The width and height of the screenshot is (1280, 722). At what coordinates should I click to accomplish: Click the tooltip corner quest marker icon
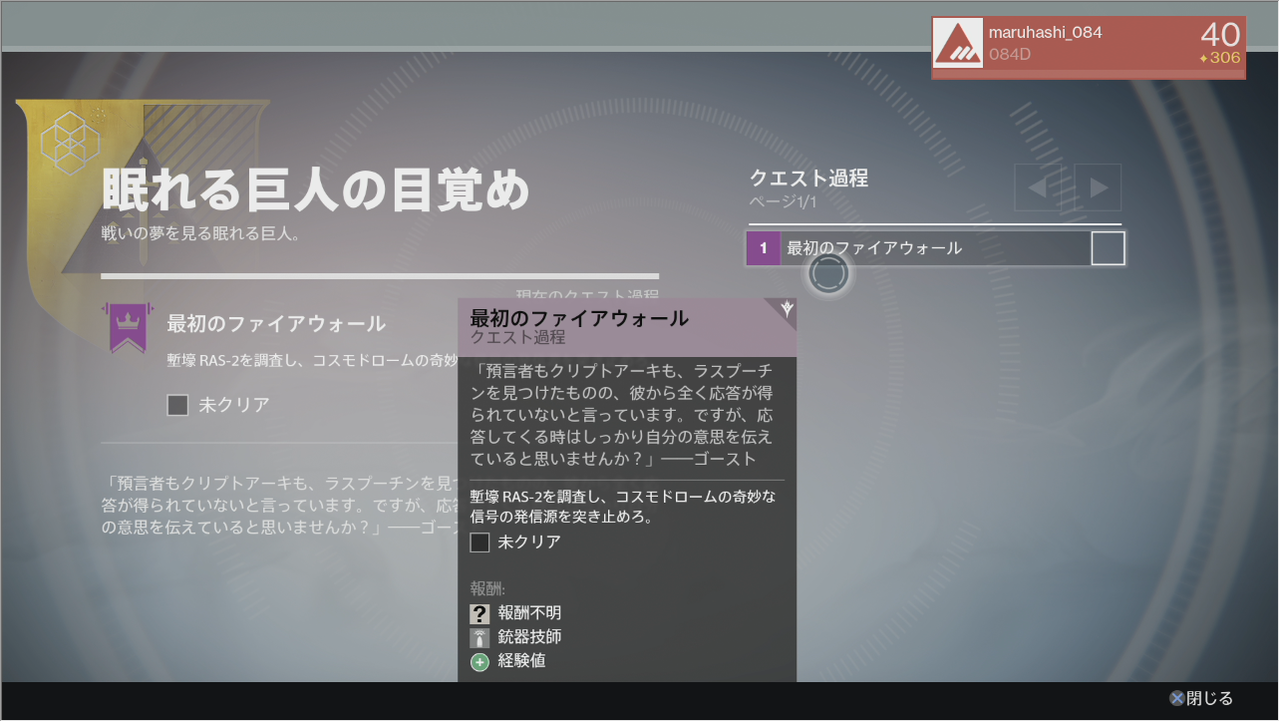[x=786, y=309]
